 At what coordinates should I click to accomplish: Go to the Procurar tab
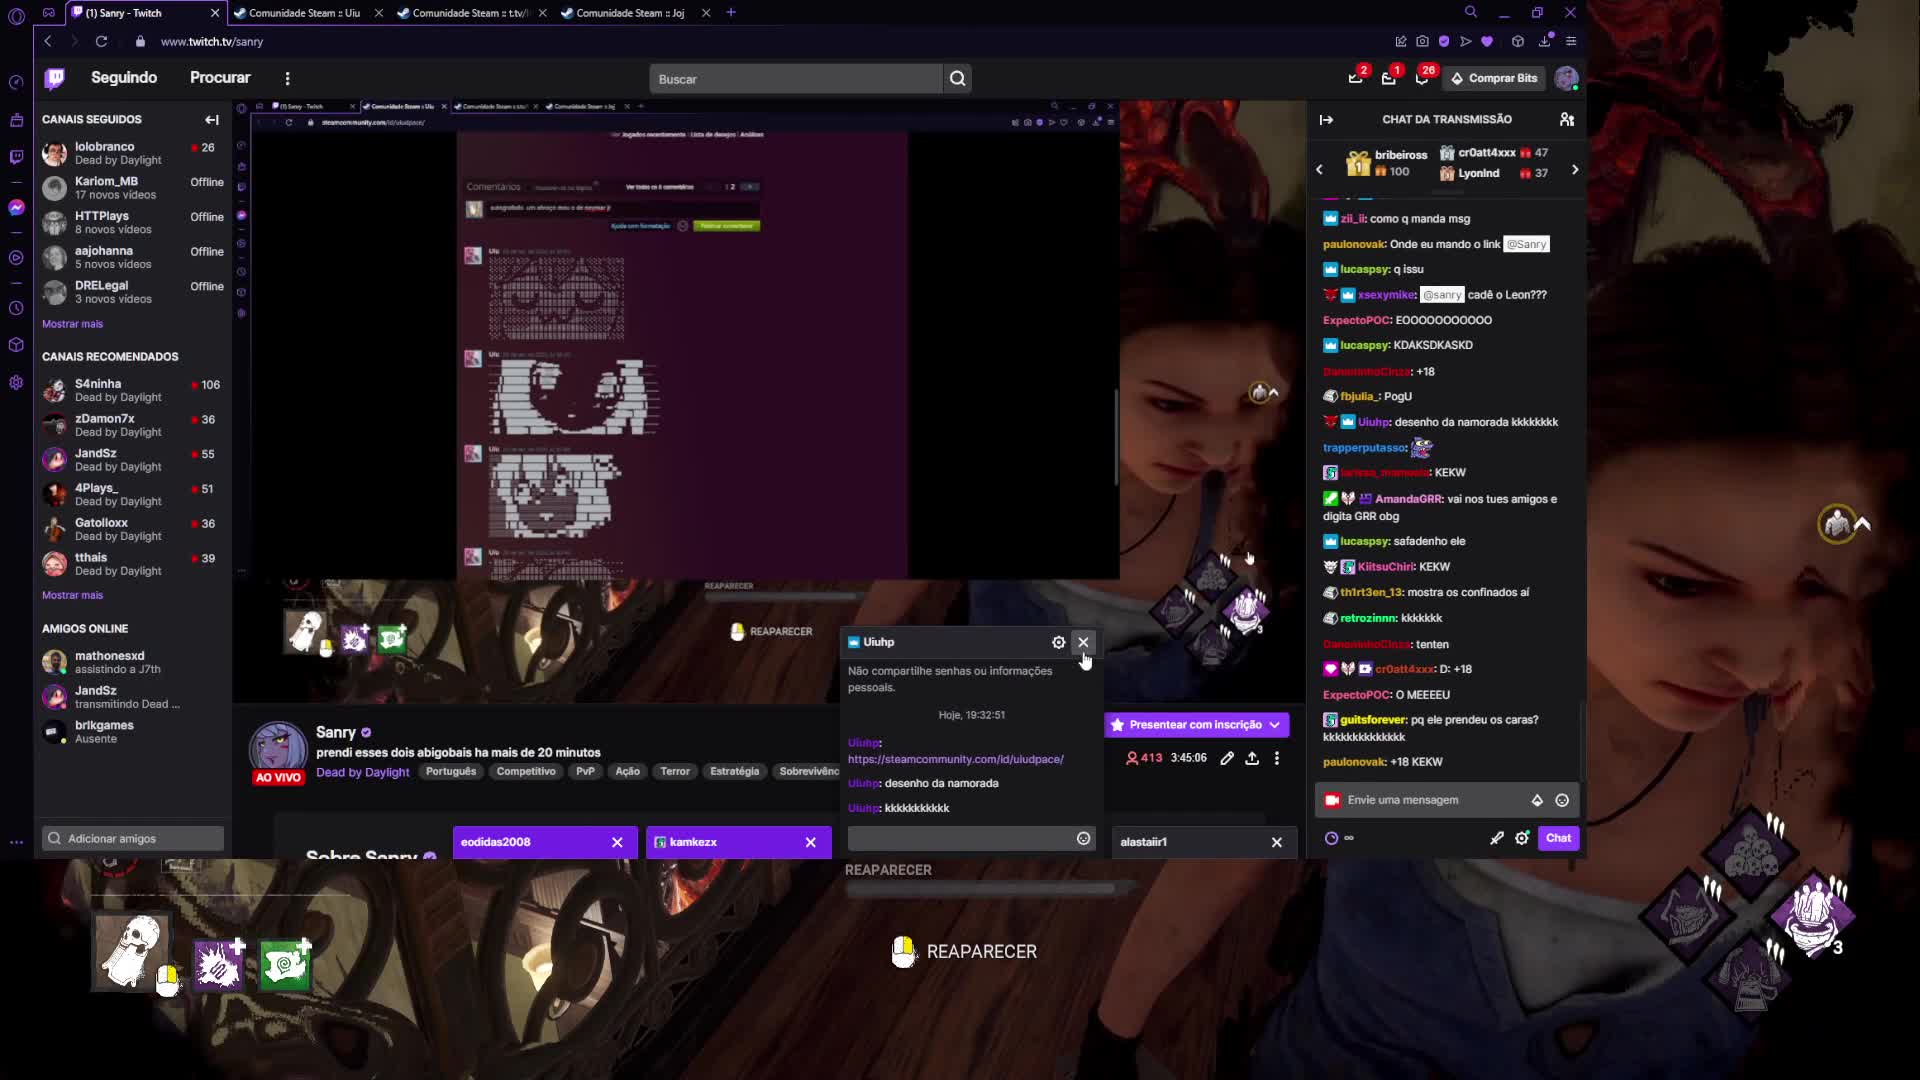220,78
